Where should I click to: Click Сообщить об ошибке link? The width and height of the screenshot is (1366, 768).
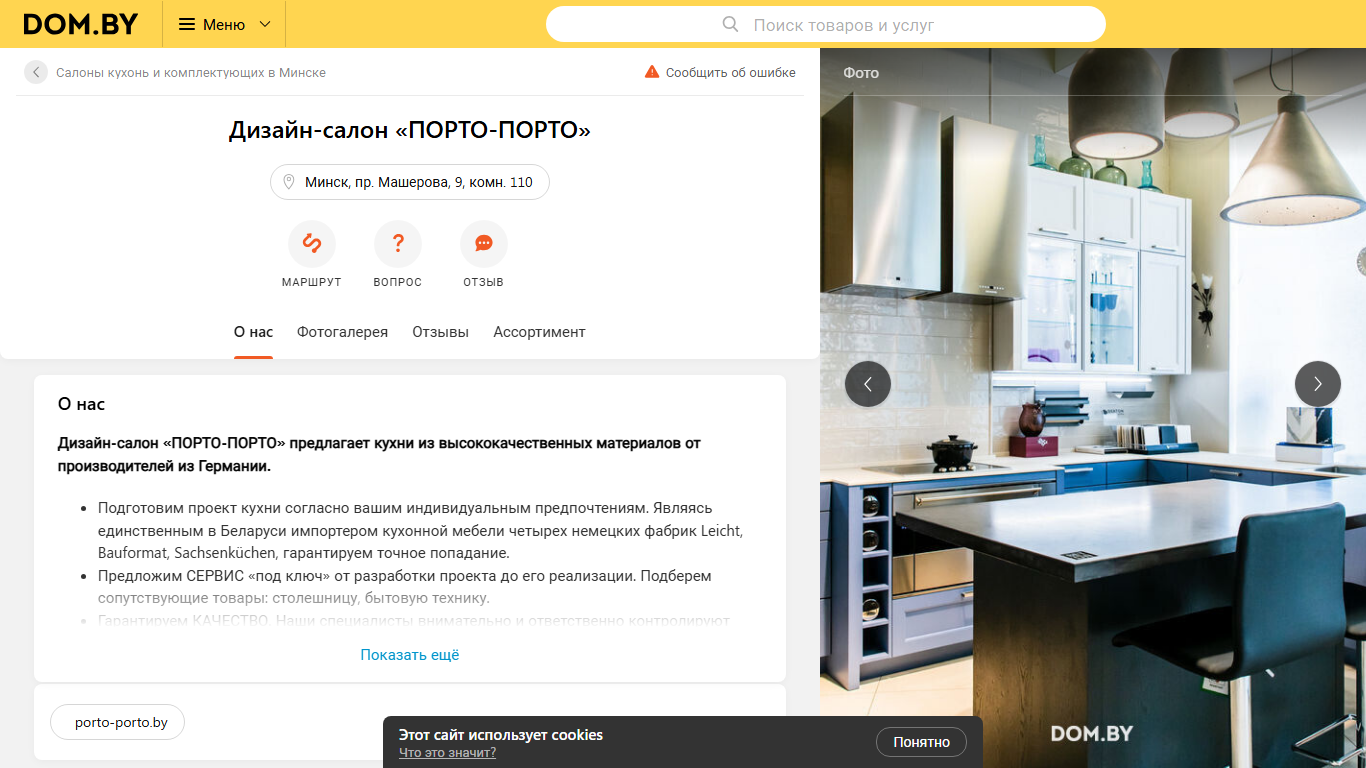731,72
